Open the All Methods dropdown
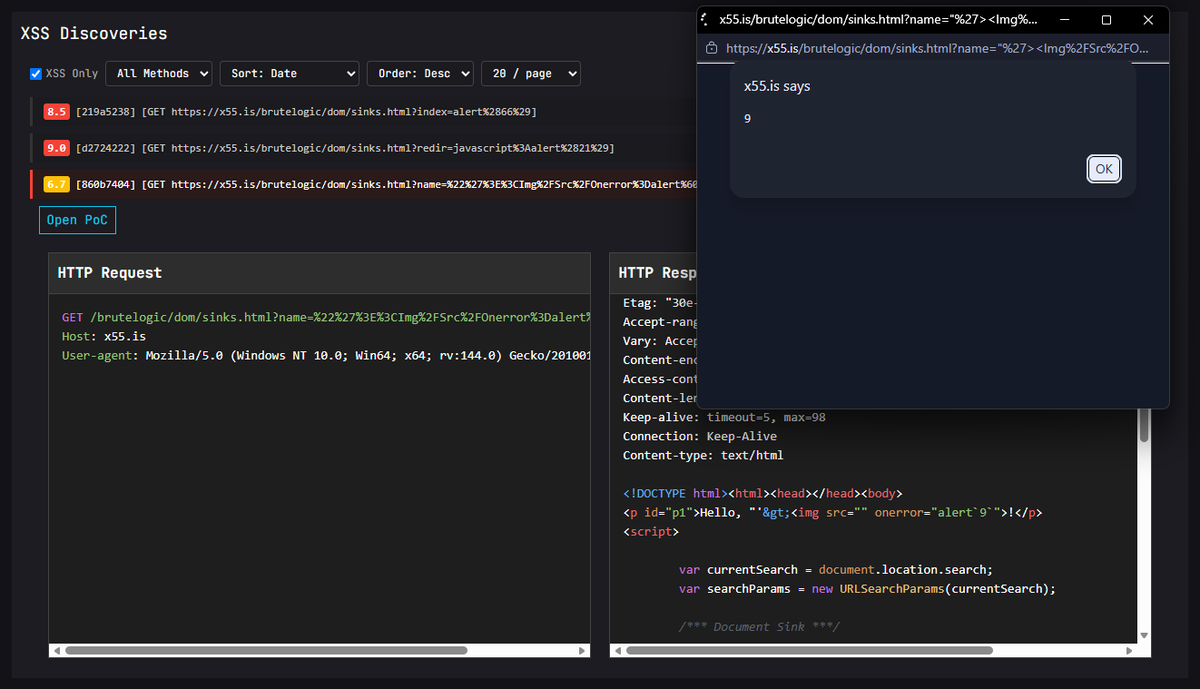Screen dimensions: 1200x689 [x=160, y=74]
